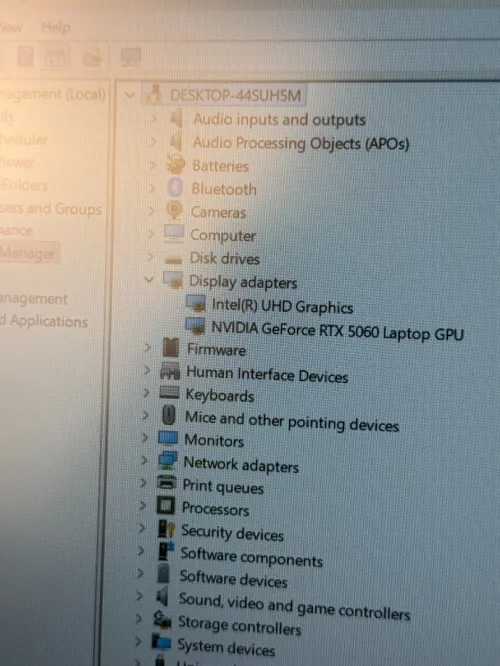The image size is (500, 666).
Task: Collapse the Display adapters category
Action: click(x=149, y=279)
